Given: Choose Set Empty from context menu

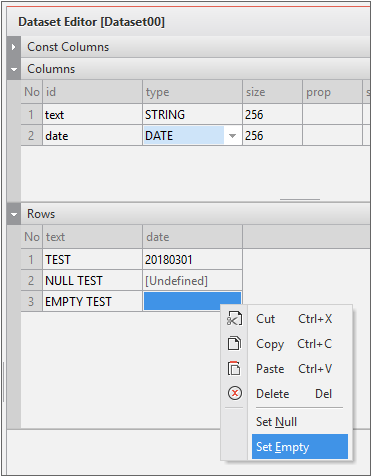Looking at the screenshot, I should tap(300, 447).
